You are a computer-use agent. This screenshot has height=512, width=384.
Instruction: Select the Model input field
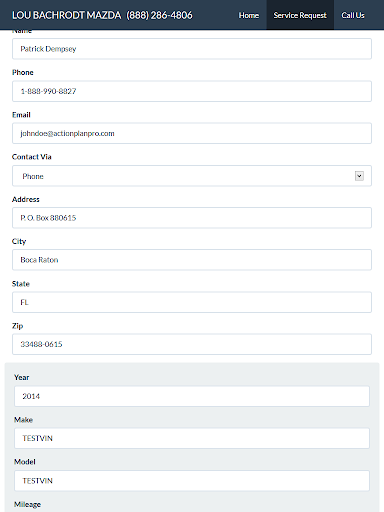(192, 481)
